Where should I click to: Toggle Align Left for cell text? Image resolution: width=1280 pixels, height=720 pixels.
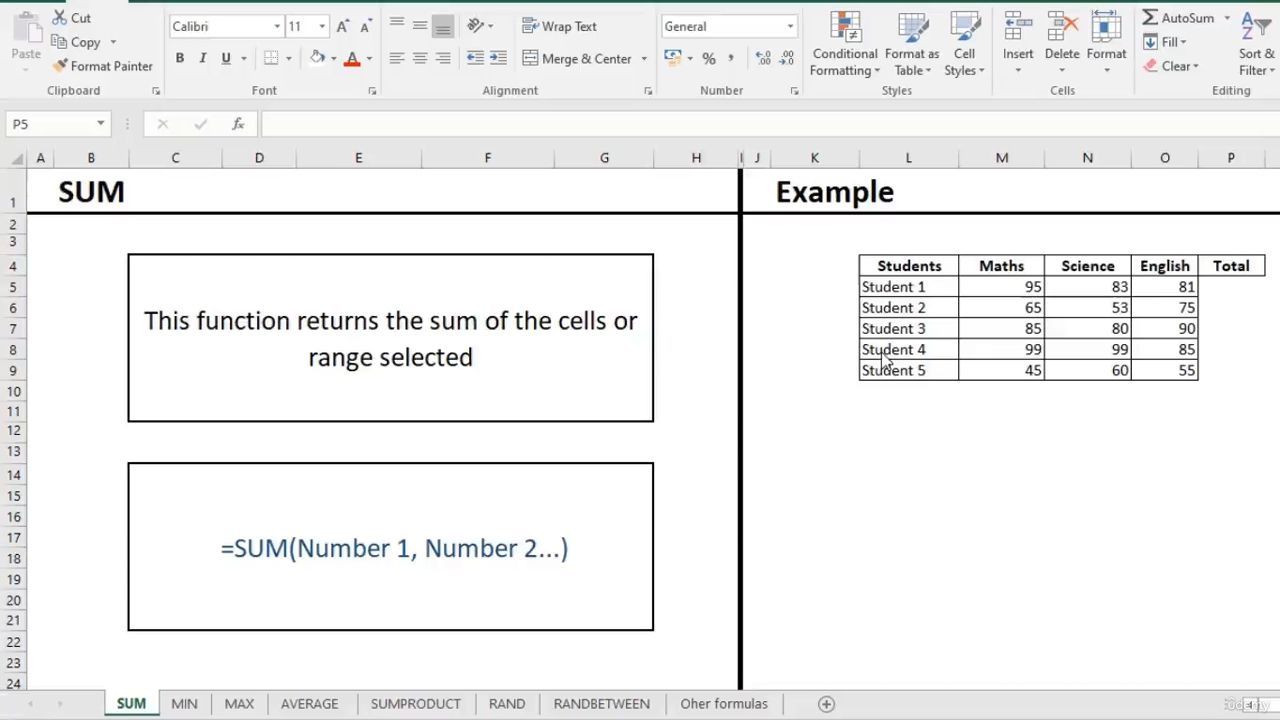pos(397,58)
